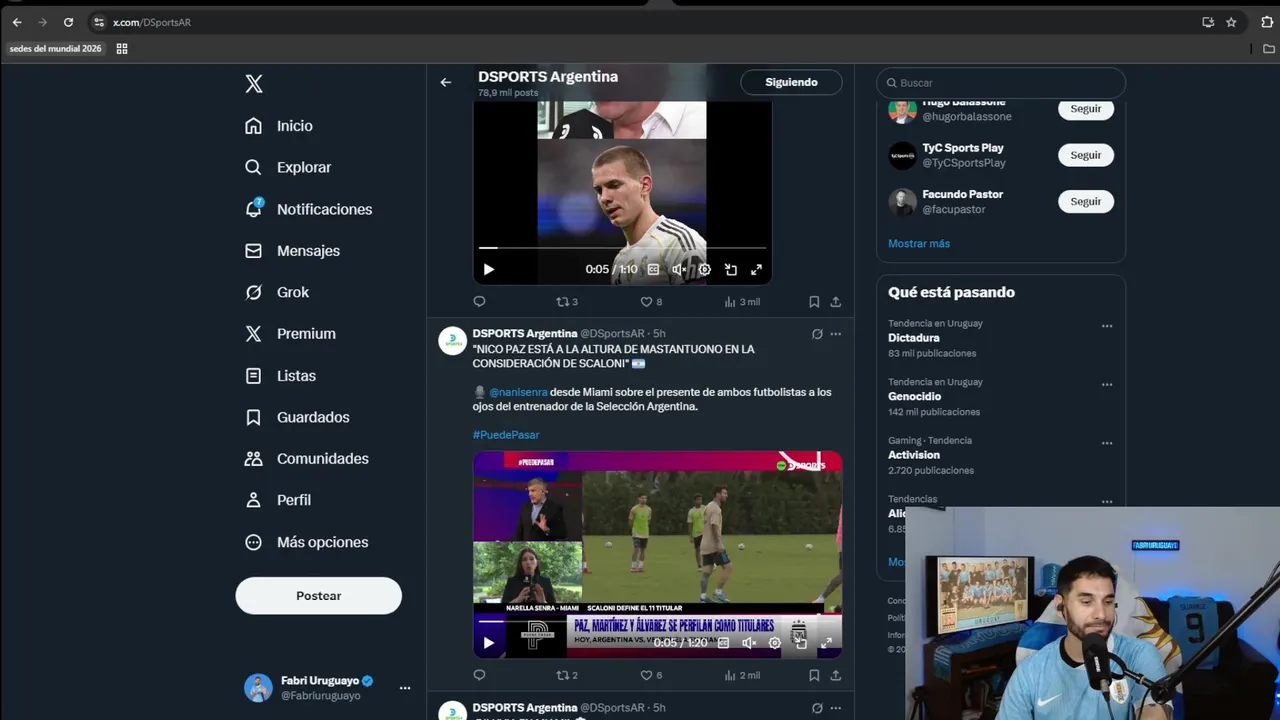Click Mostrar más under suggestions
The image size is (1280, 720).
pyautogui.click(x=919, y=244)
